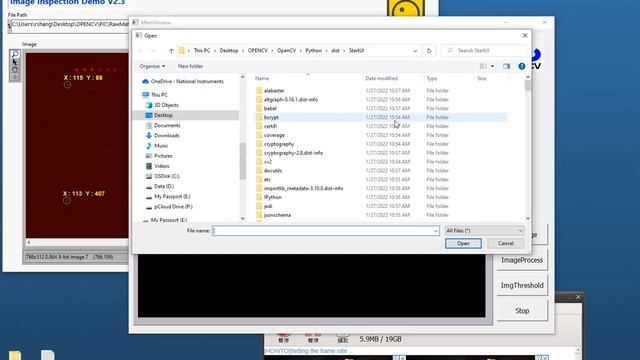Expand the File name history dropdown
Image resolution: width=640 pixels, height=360 pixels.
(x=436, y=231)
